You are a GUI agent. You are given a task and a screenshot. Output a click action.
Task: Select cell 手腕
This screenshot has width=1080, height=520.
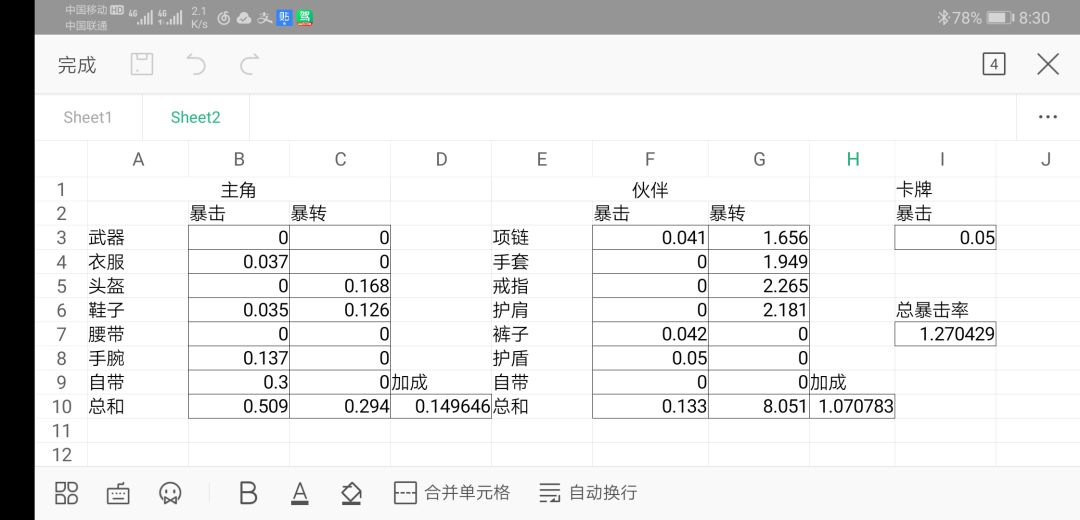click(x=138, y=358)
